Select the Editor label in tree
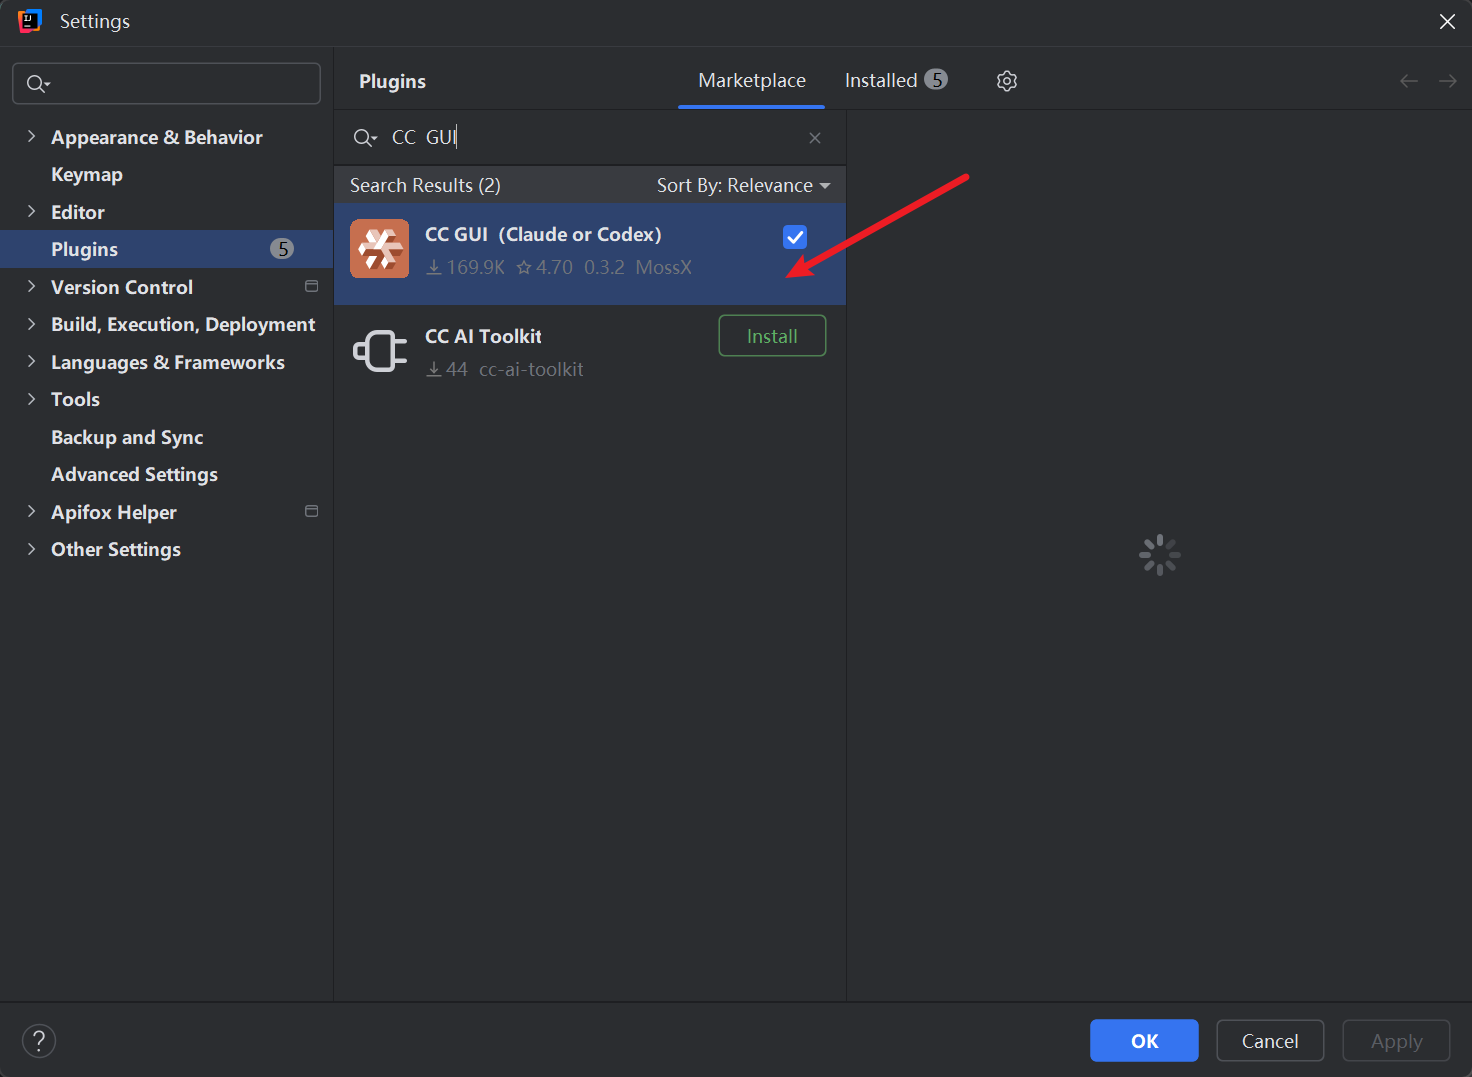1472x1077 pixels. pyautogui.click(x=78, y=212)
